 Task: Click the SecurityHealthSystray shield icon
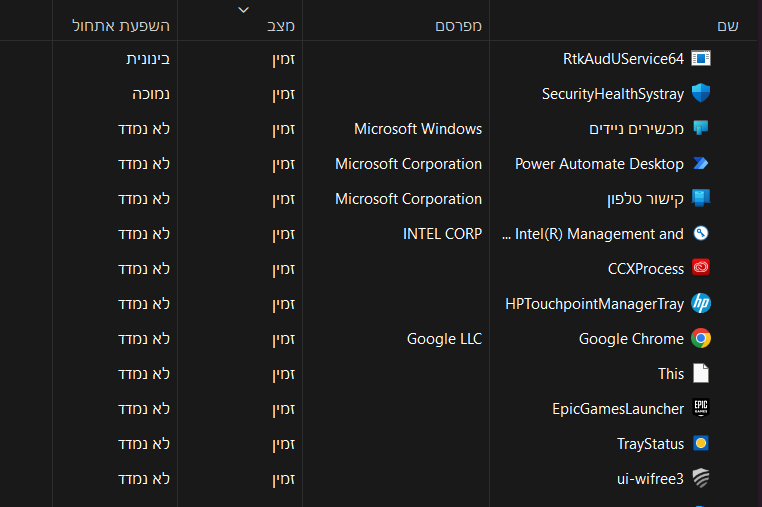coord(701,94)
